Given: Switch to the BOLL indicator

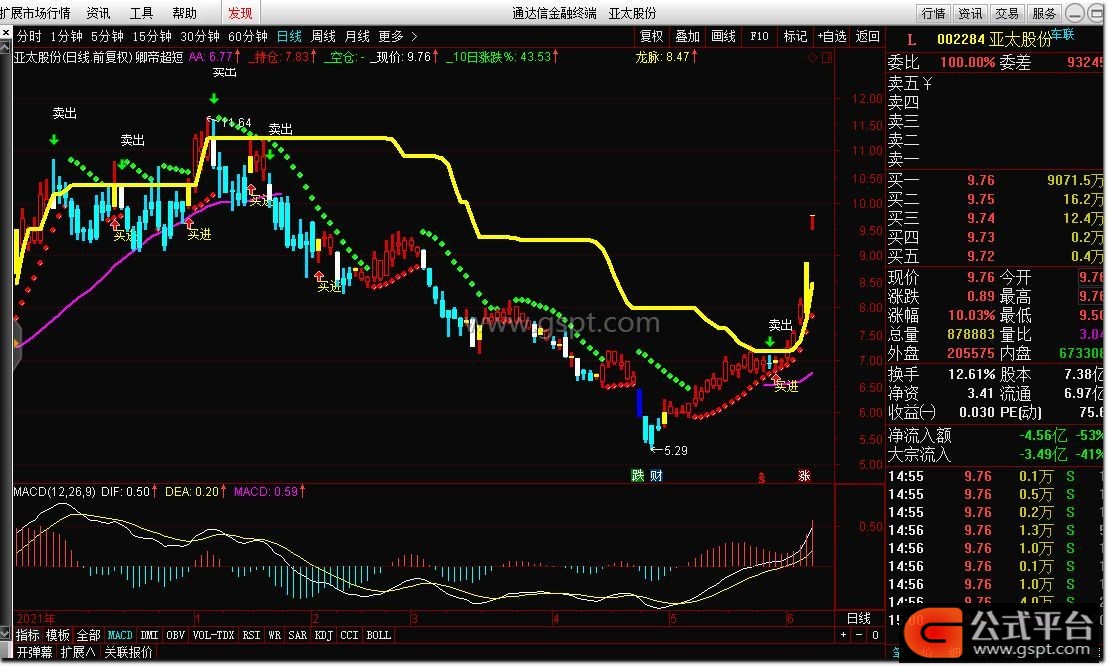Looking at the screenshot, I should coord(378,635).
